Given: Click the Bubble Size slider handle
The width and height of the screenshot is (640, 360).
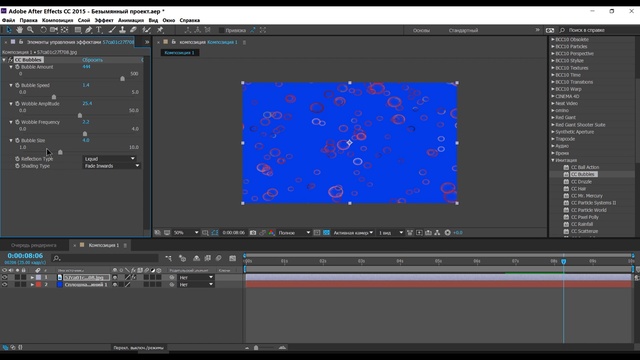Looking at the screenshot, I should 60,152.
